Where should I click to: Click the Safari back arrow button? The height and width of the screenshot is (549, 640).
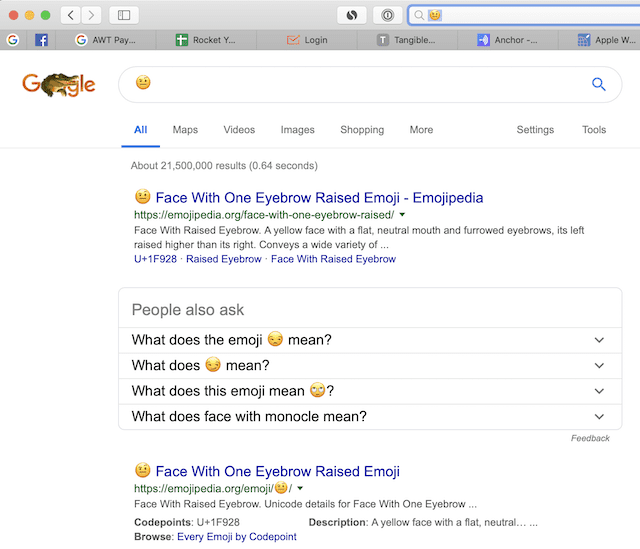pos(71,15)
